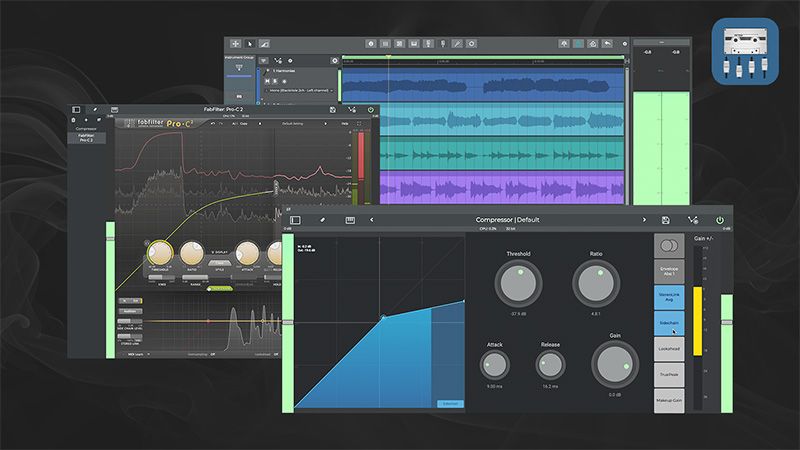
Task: Open mono input dropdown on Harmonies track
Action: [x=301, y=91]
